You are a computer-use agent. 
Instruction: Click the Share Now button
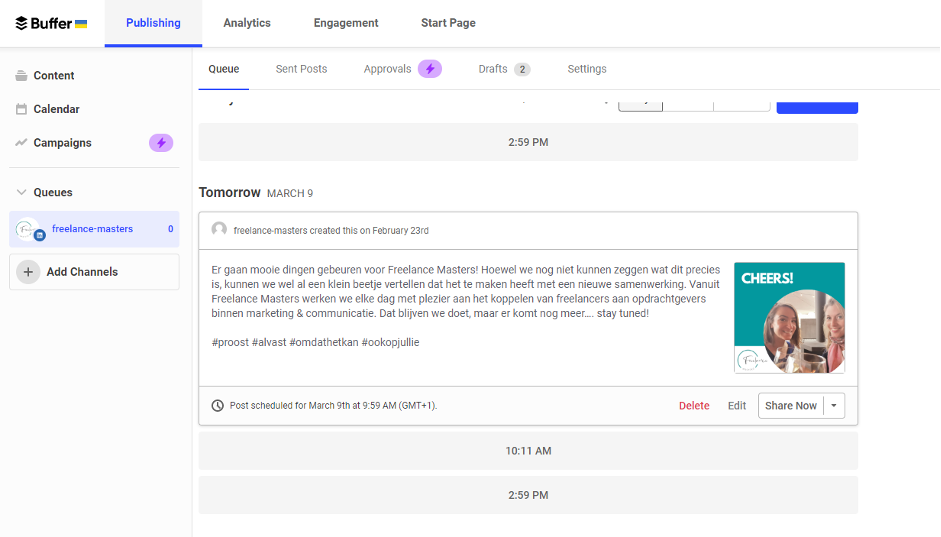click(790, 406)
